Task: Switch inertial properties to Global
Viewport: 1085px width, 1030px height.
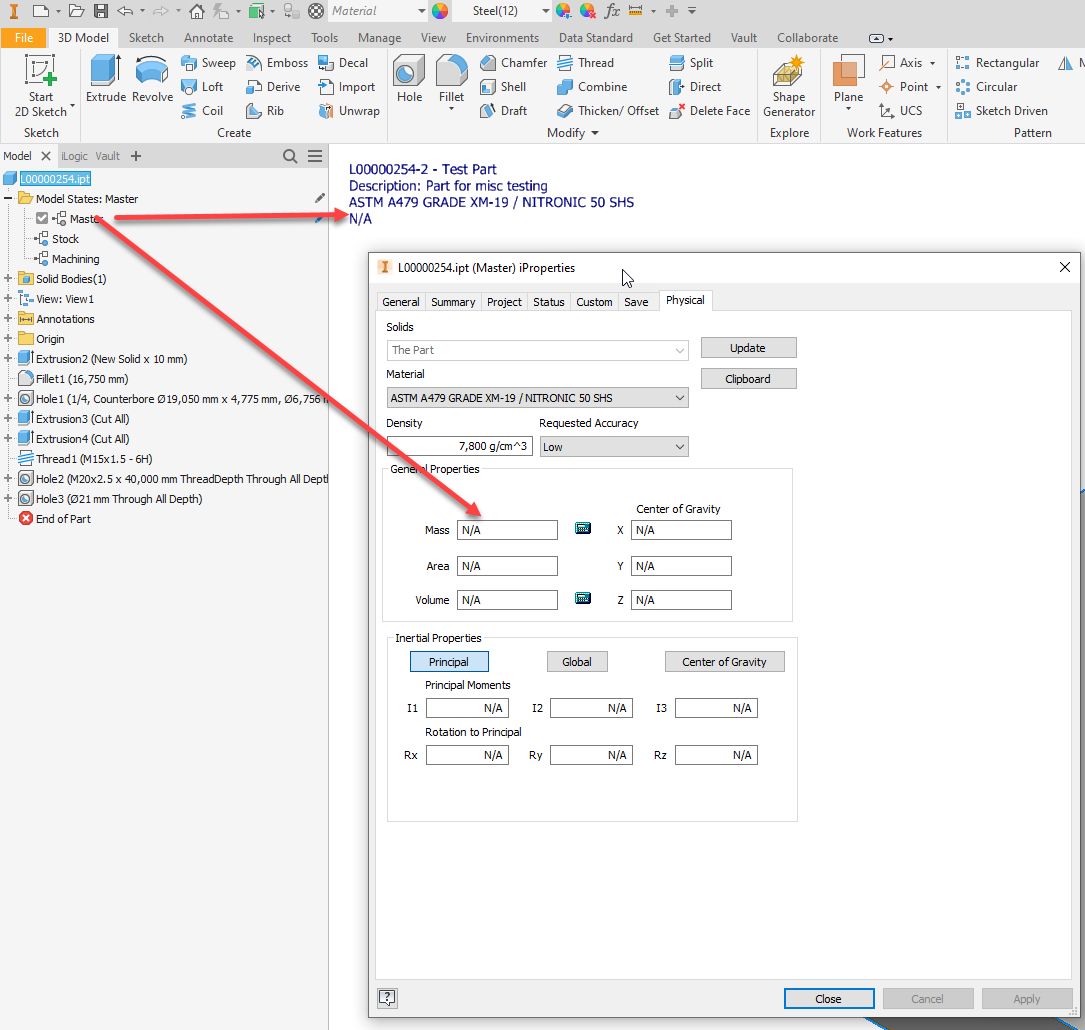Action: tap(577, 661)
